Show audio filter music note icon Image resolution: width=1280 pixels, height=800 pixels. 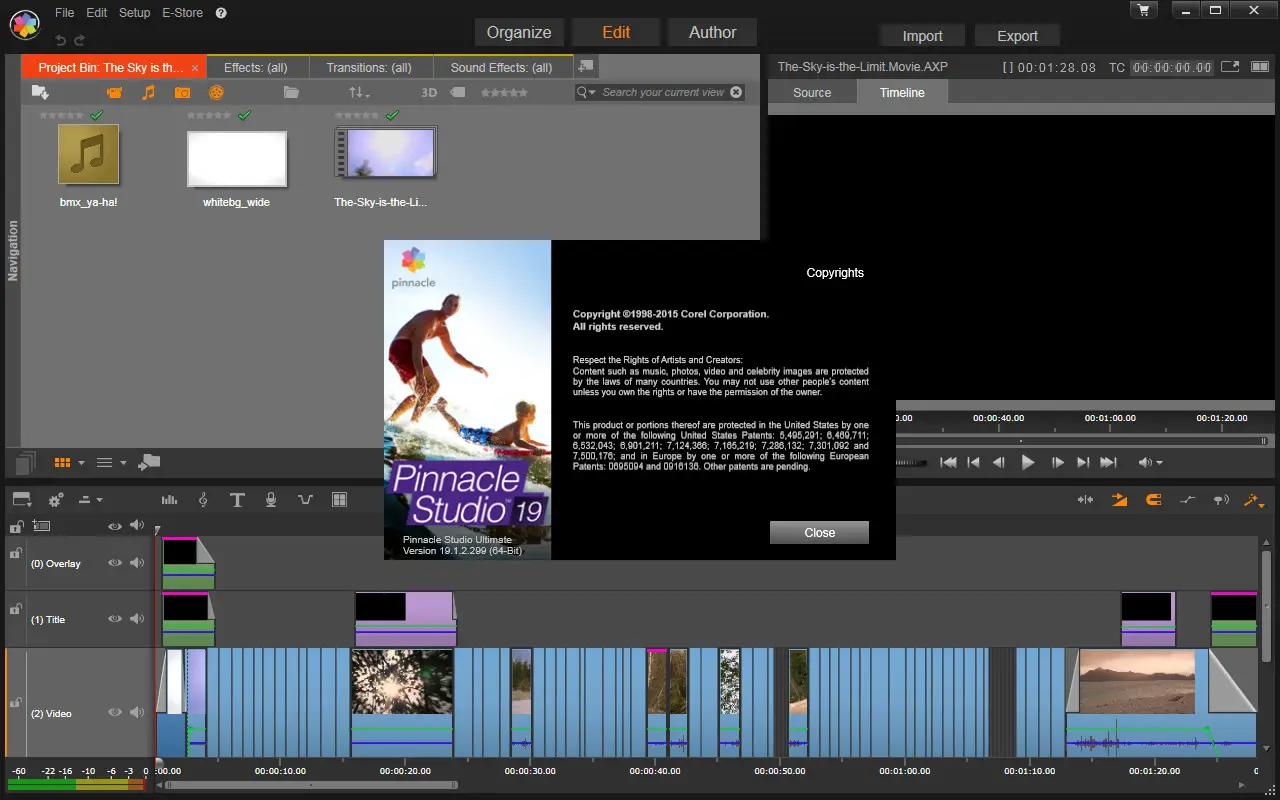pos(148,92)
